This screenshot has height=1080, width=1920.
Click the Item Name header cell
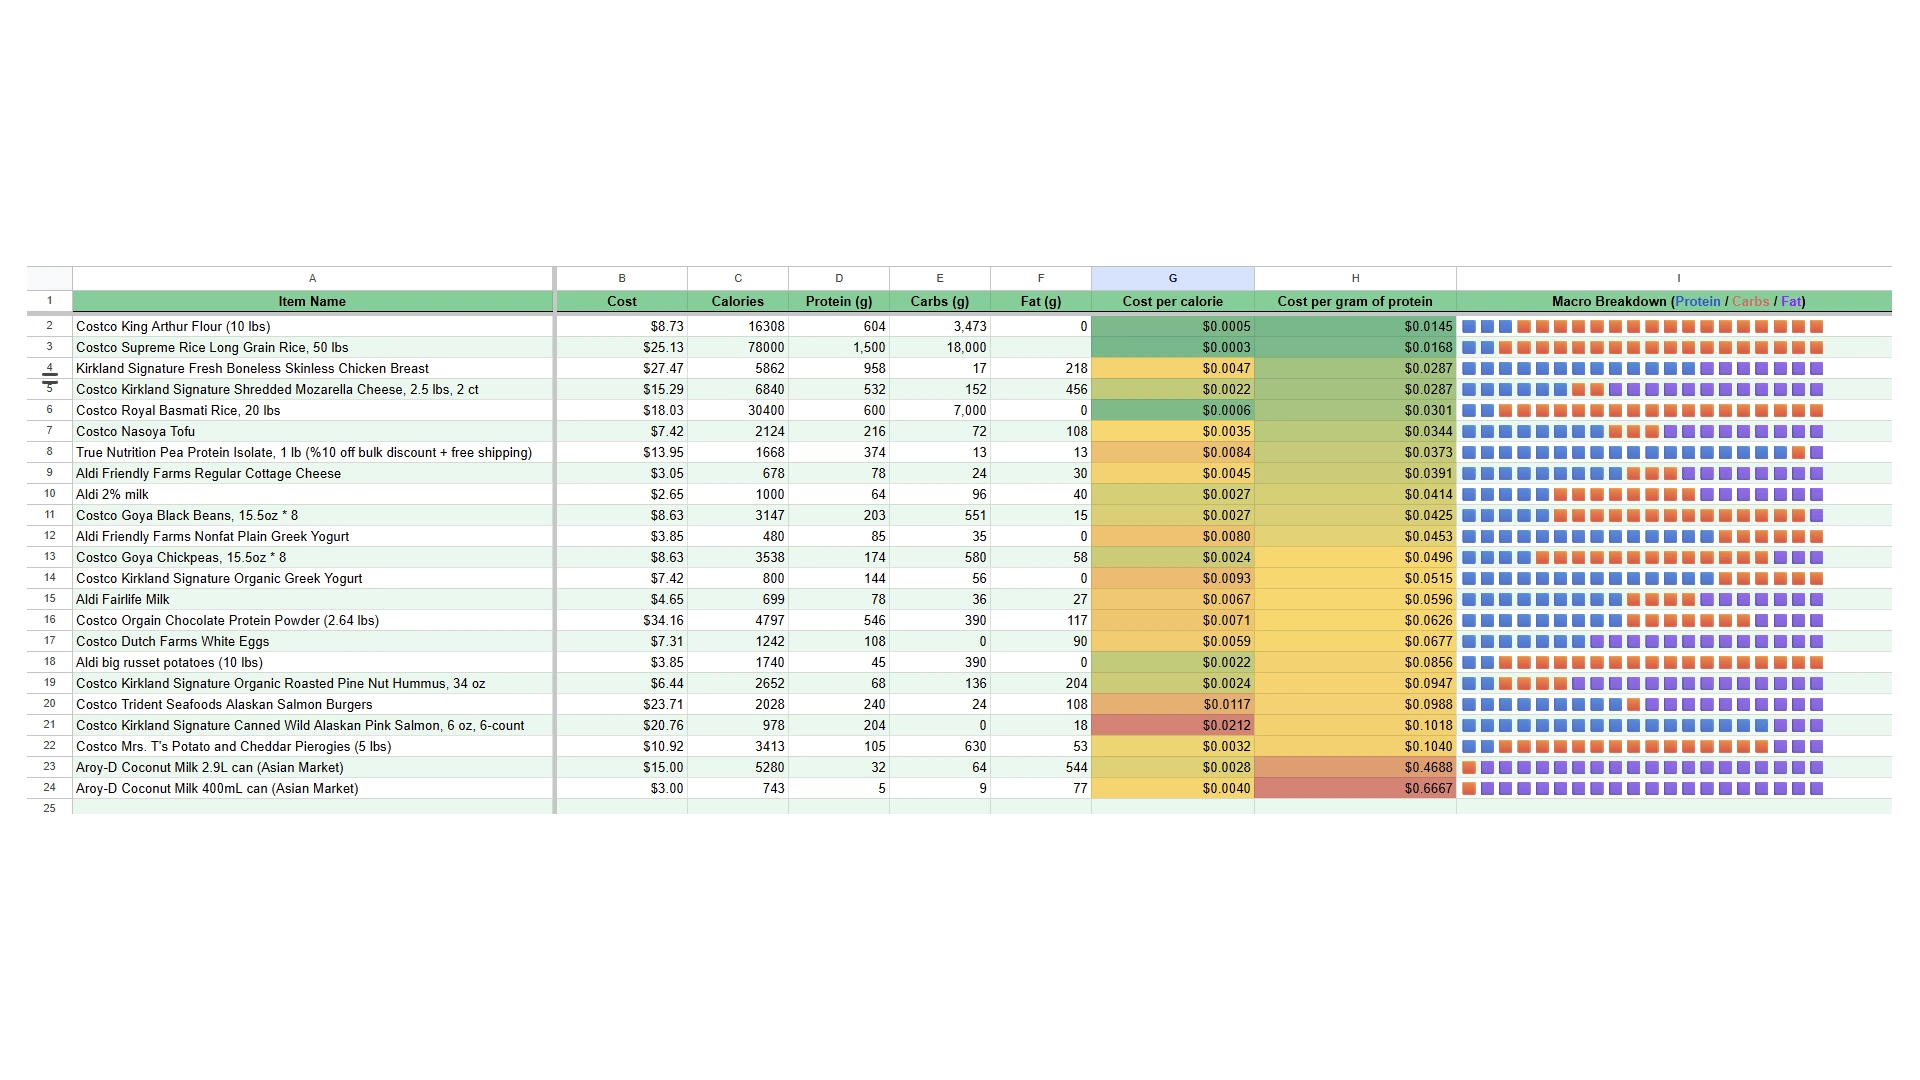coord(312,301)
